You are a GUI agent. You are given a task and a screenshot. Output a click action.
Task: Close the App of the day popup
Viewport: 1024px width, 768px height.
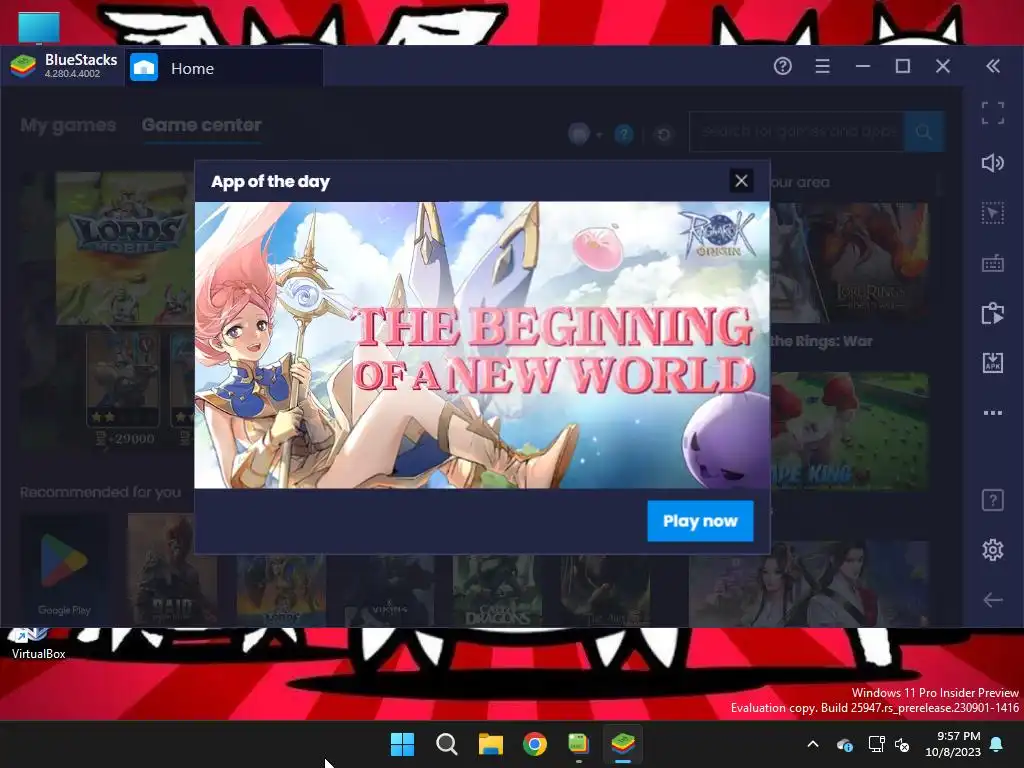[741, 181]
